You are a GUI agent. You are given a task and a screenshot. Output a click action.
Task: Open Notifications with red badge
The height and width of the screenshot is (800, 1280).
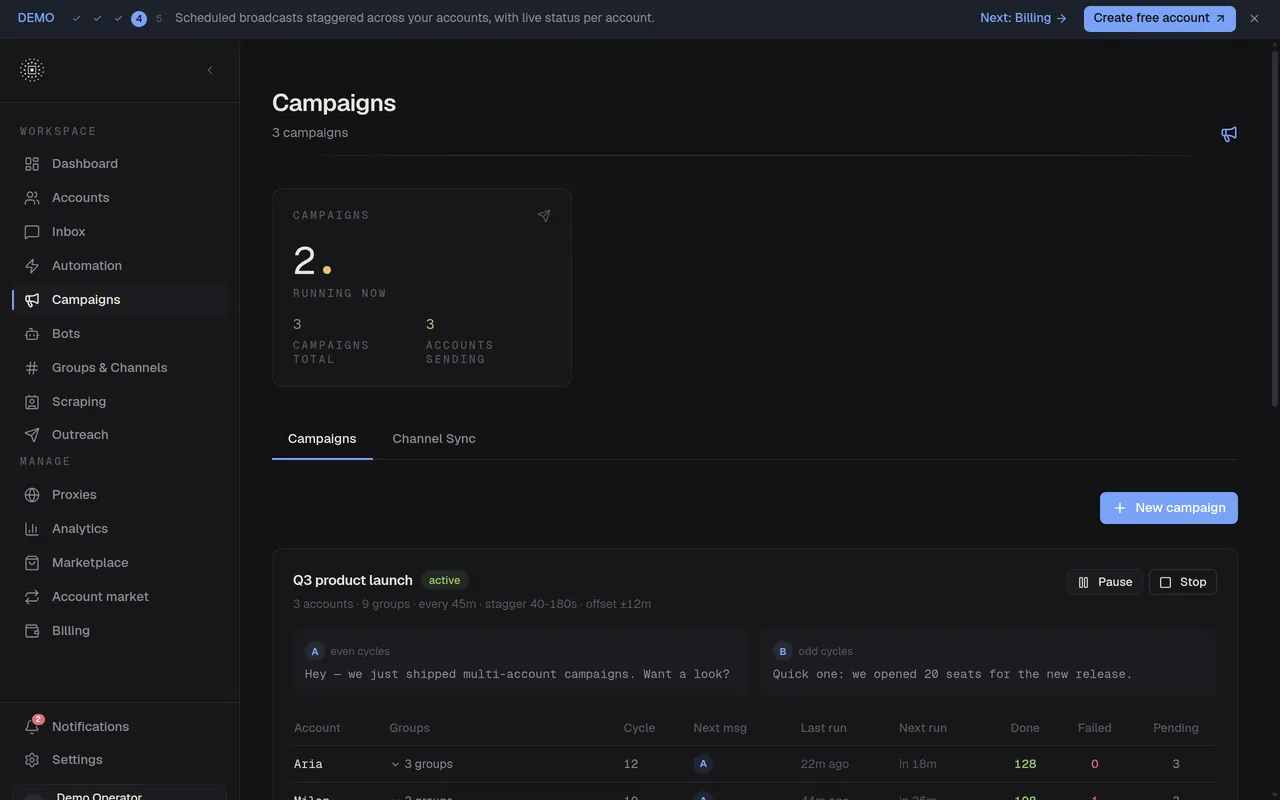[120, 727]
